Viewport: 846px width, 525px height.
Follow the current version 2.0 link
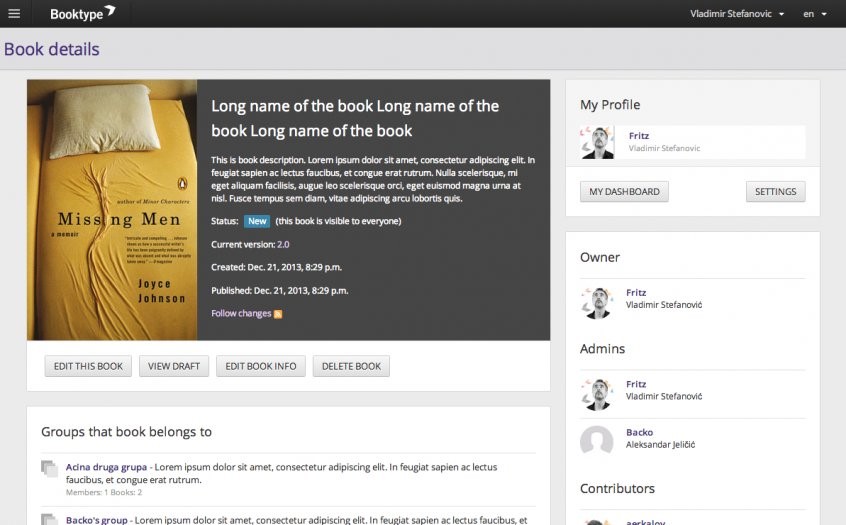tap(283, 244)
